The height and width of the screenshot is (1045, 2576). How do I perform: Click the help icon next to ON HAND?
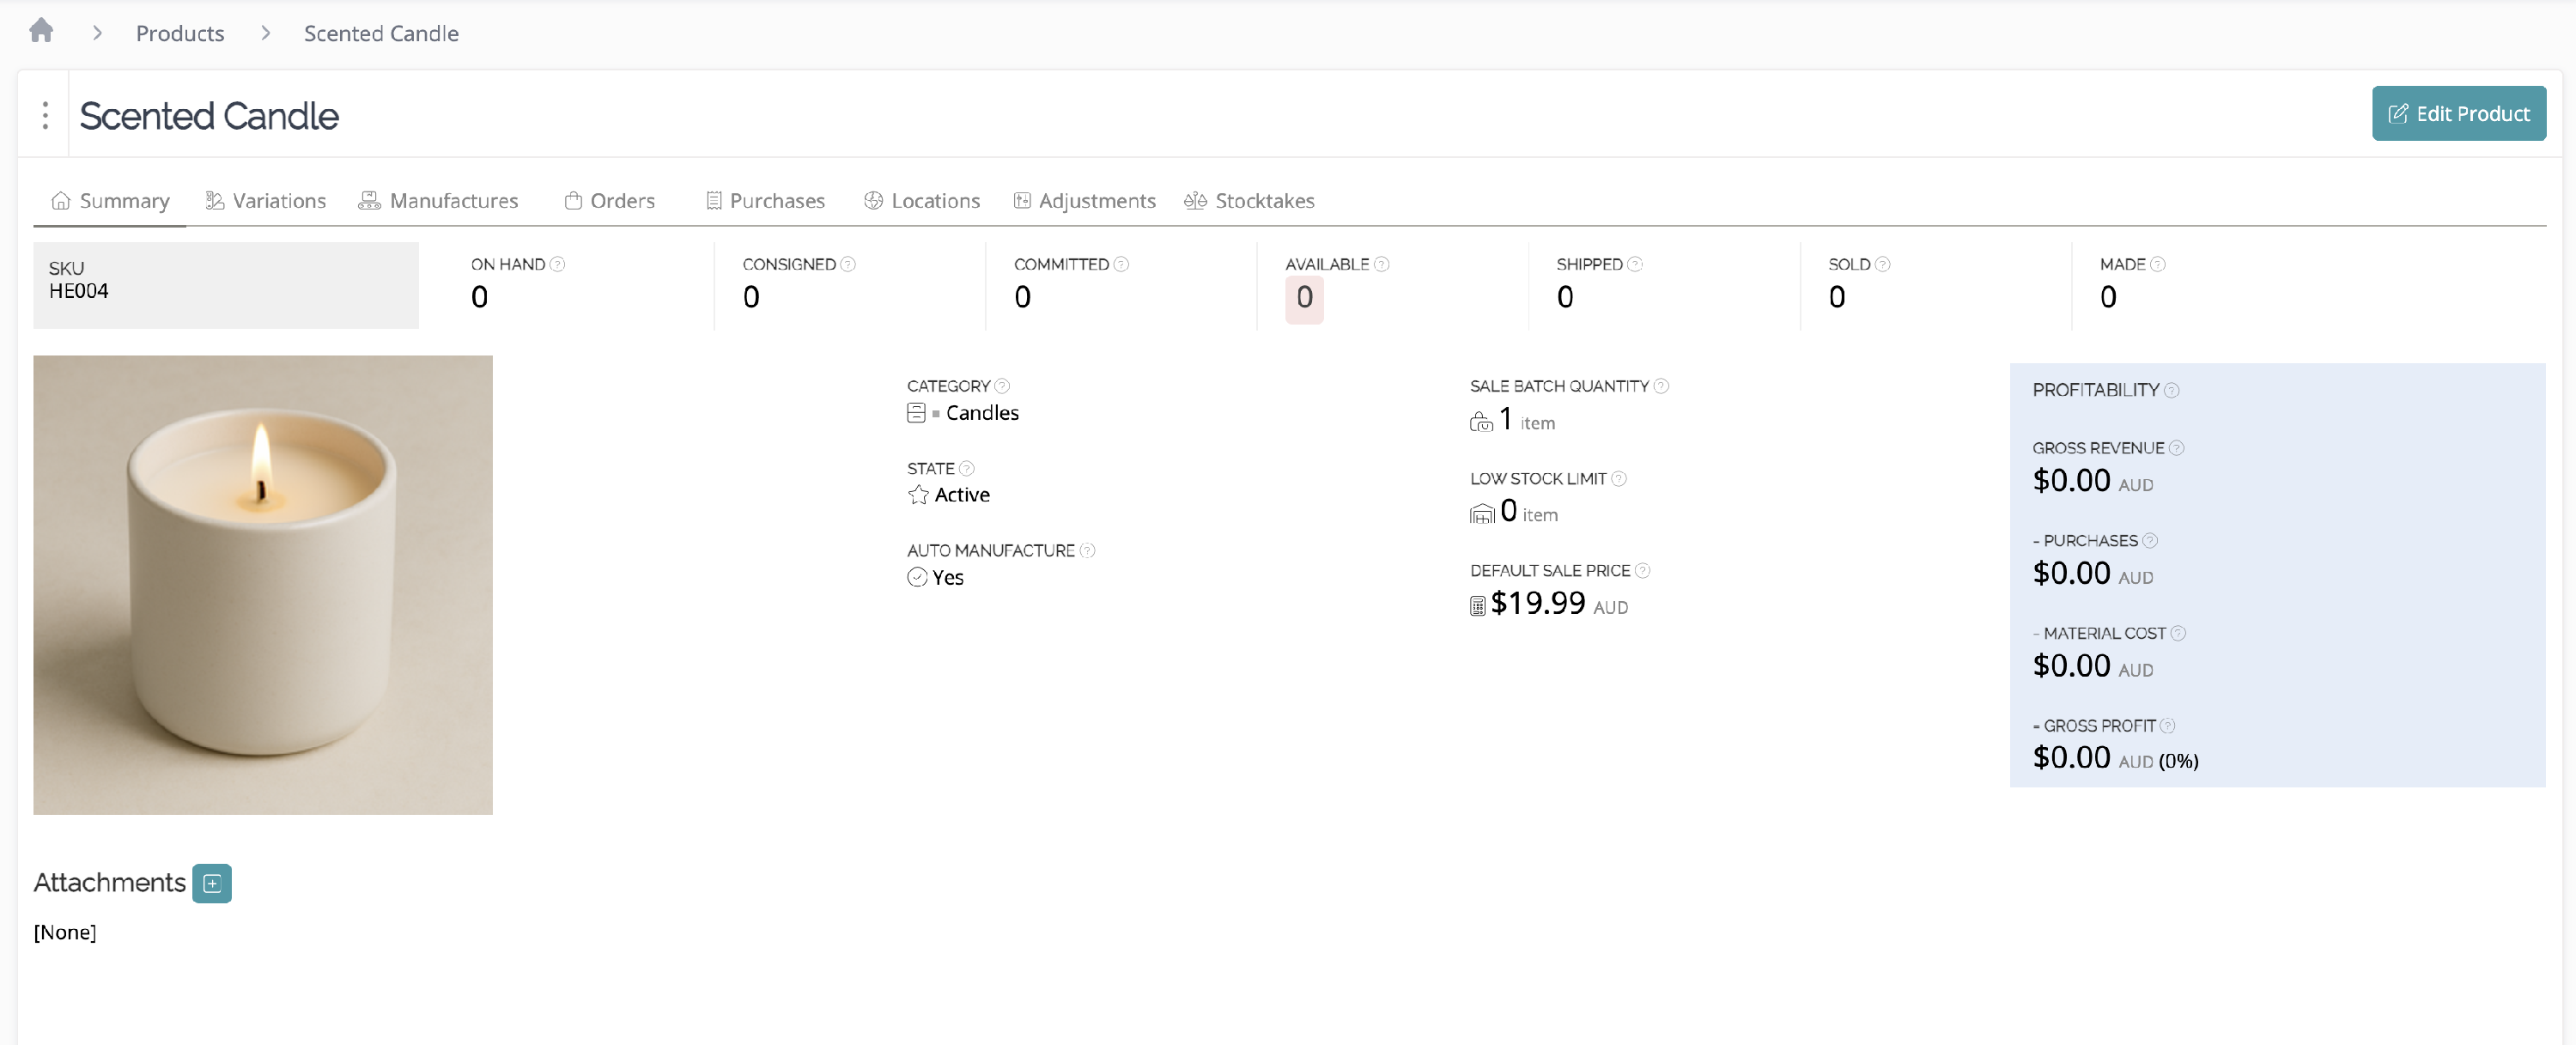tap(558, 264)
